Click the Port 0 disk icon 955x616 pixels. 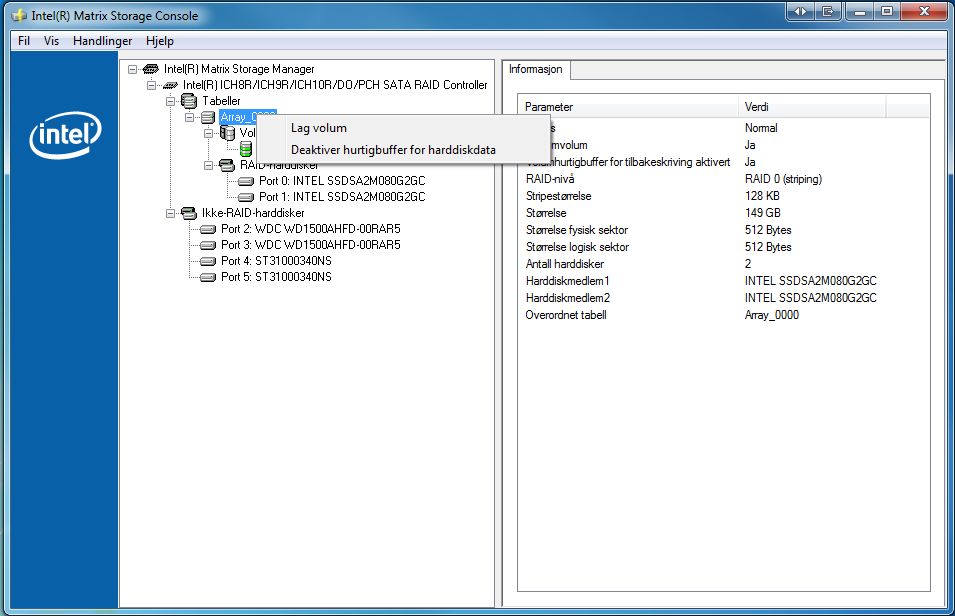(246, 182)
